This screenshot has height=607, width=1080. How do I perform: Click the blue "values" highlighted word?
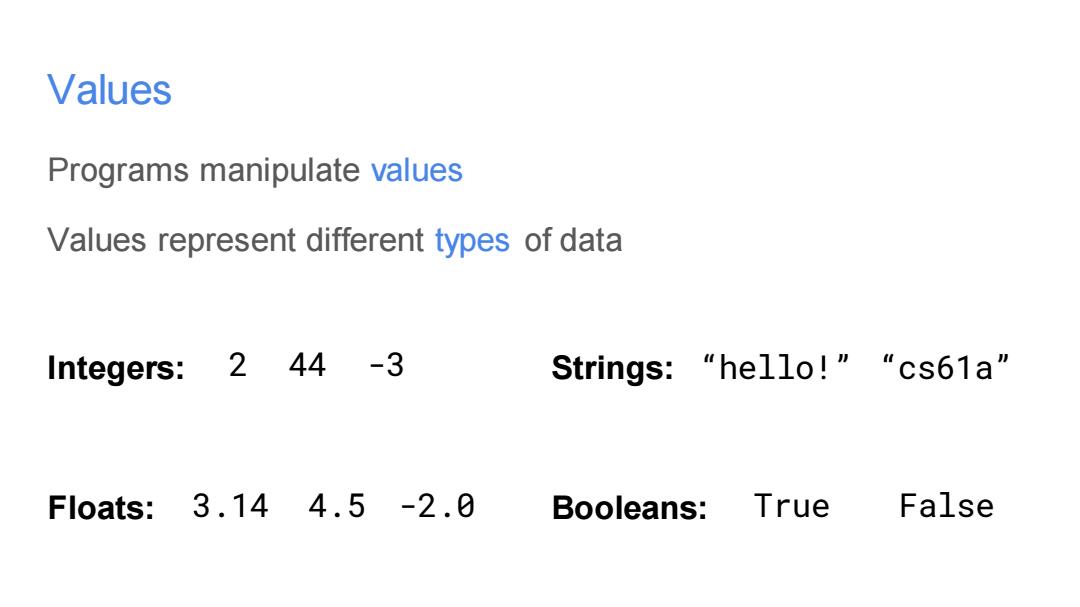(417, 170)
